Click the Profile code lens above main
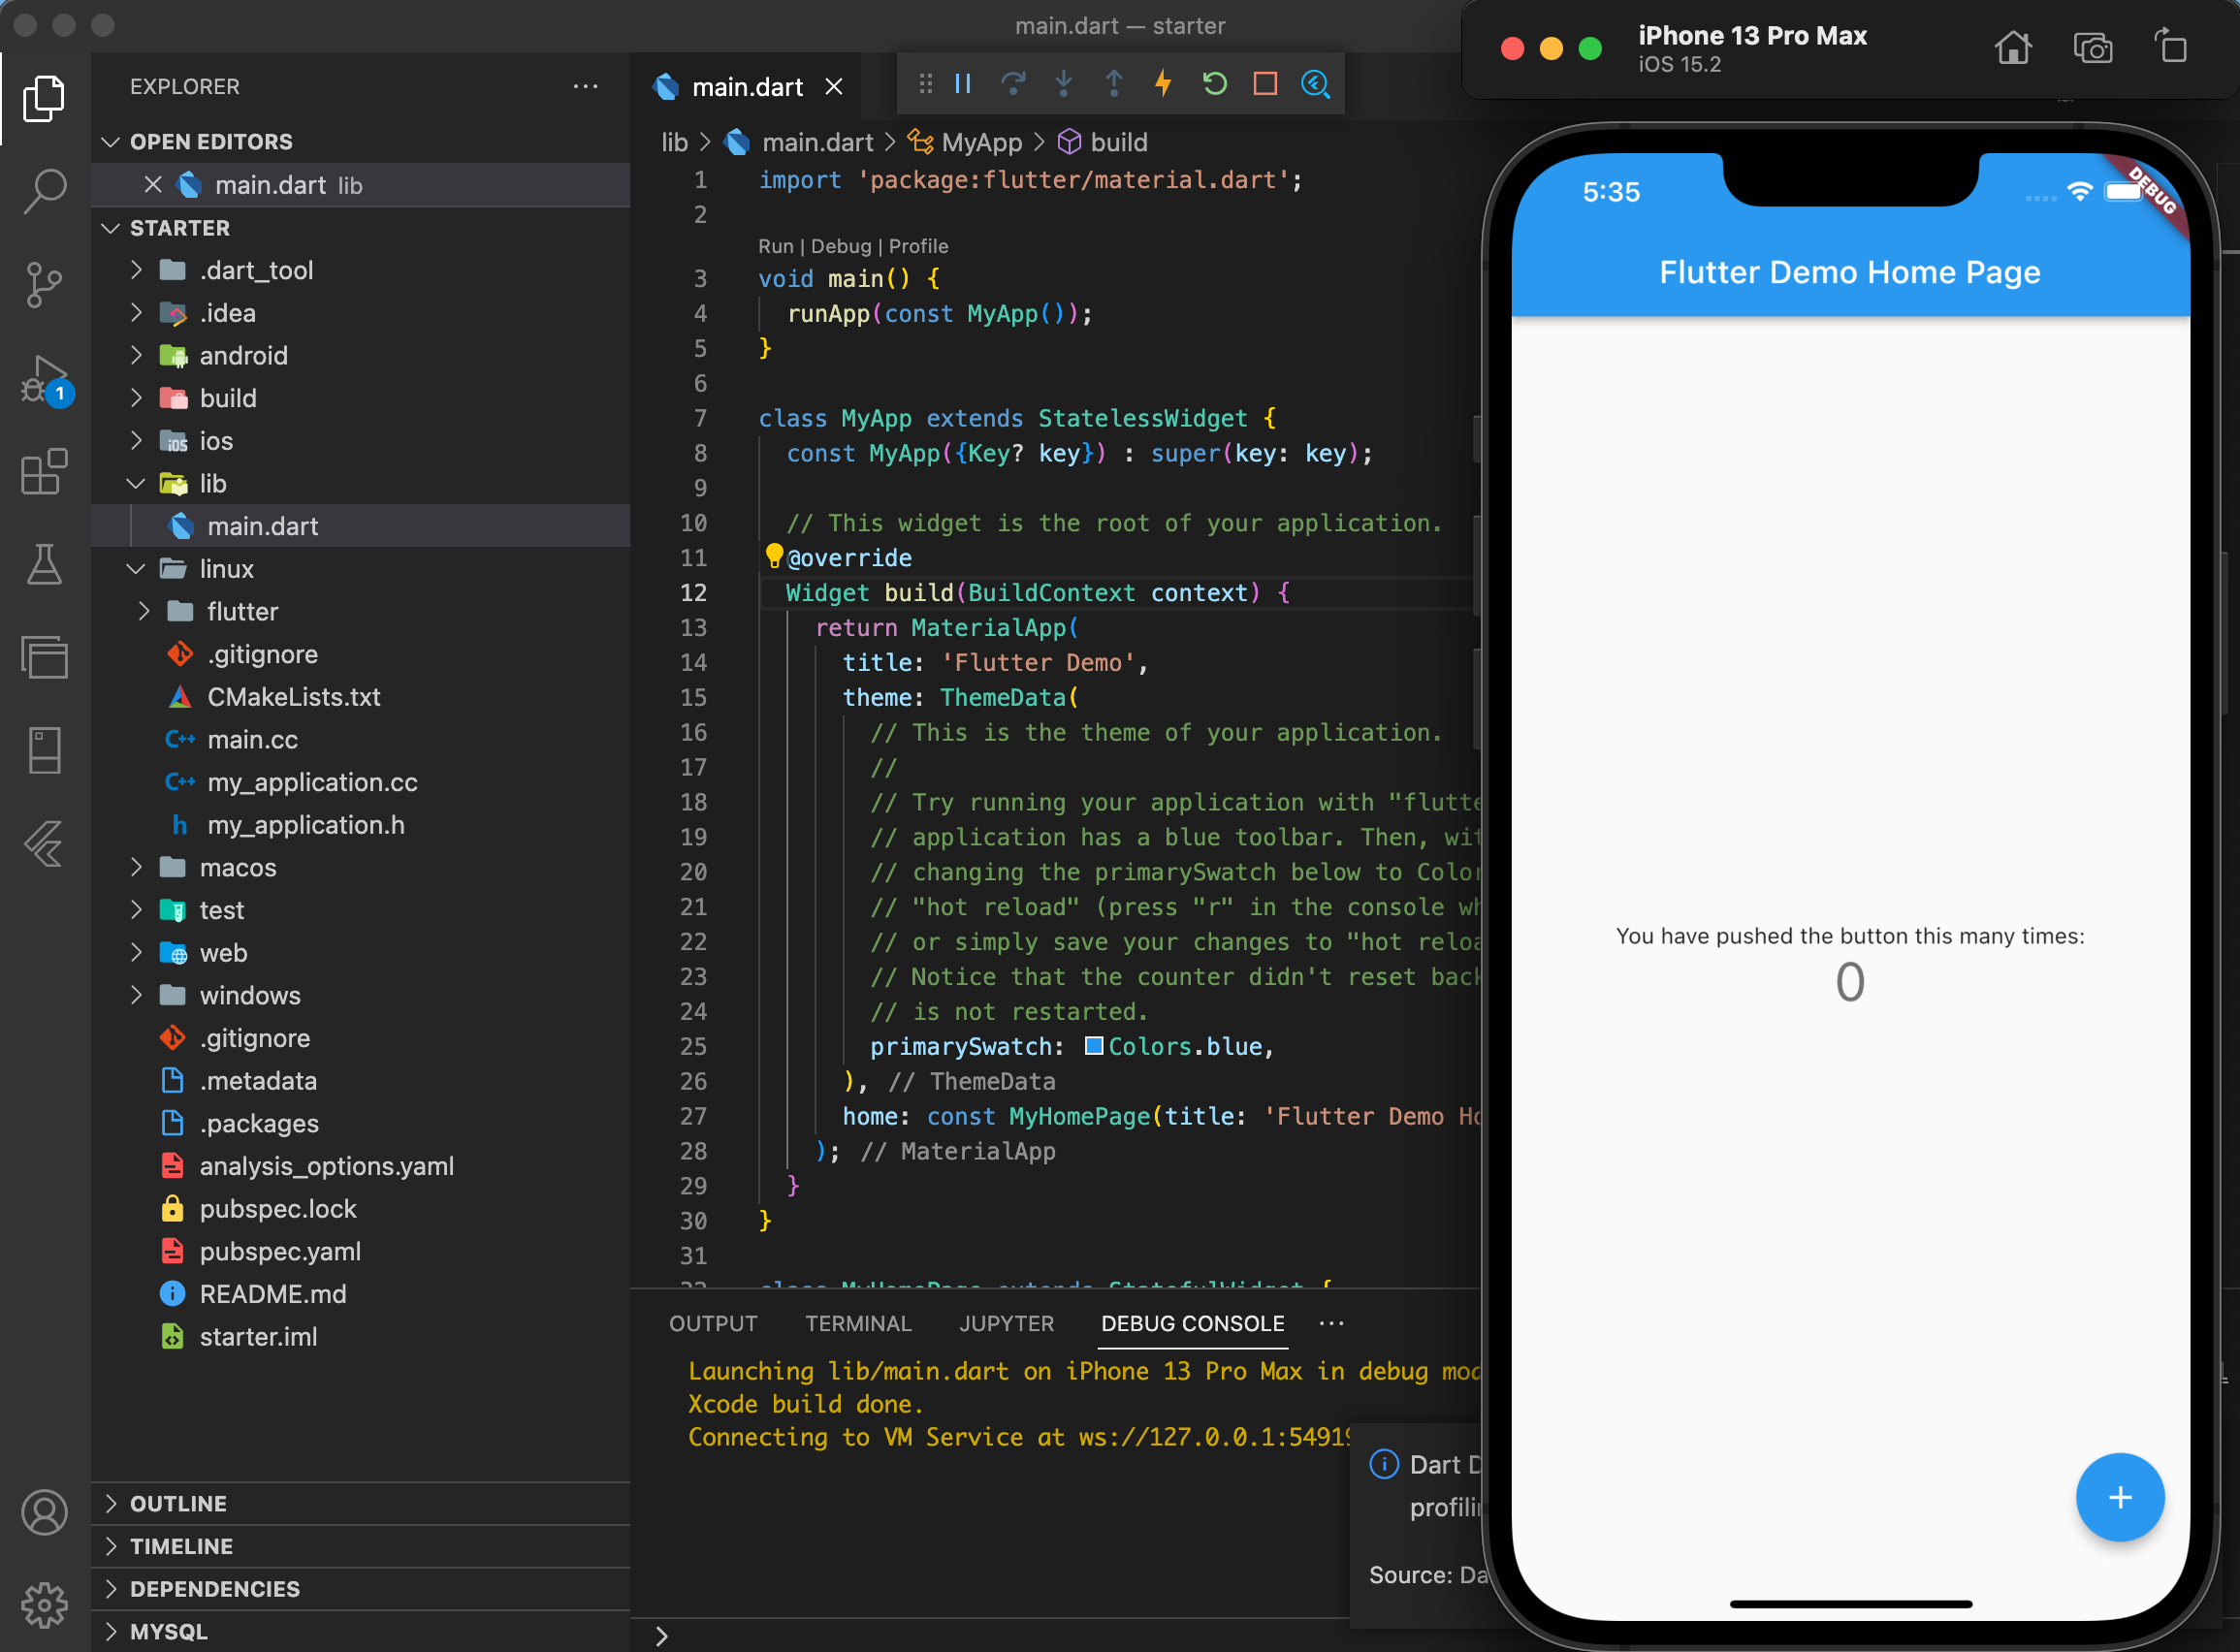The height and width of the screenshot is (1652, 2240). pos(918,246)
